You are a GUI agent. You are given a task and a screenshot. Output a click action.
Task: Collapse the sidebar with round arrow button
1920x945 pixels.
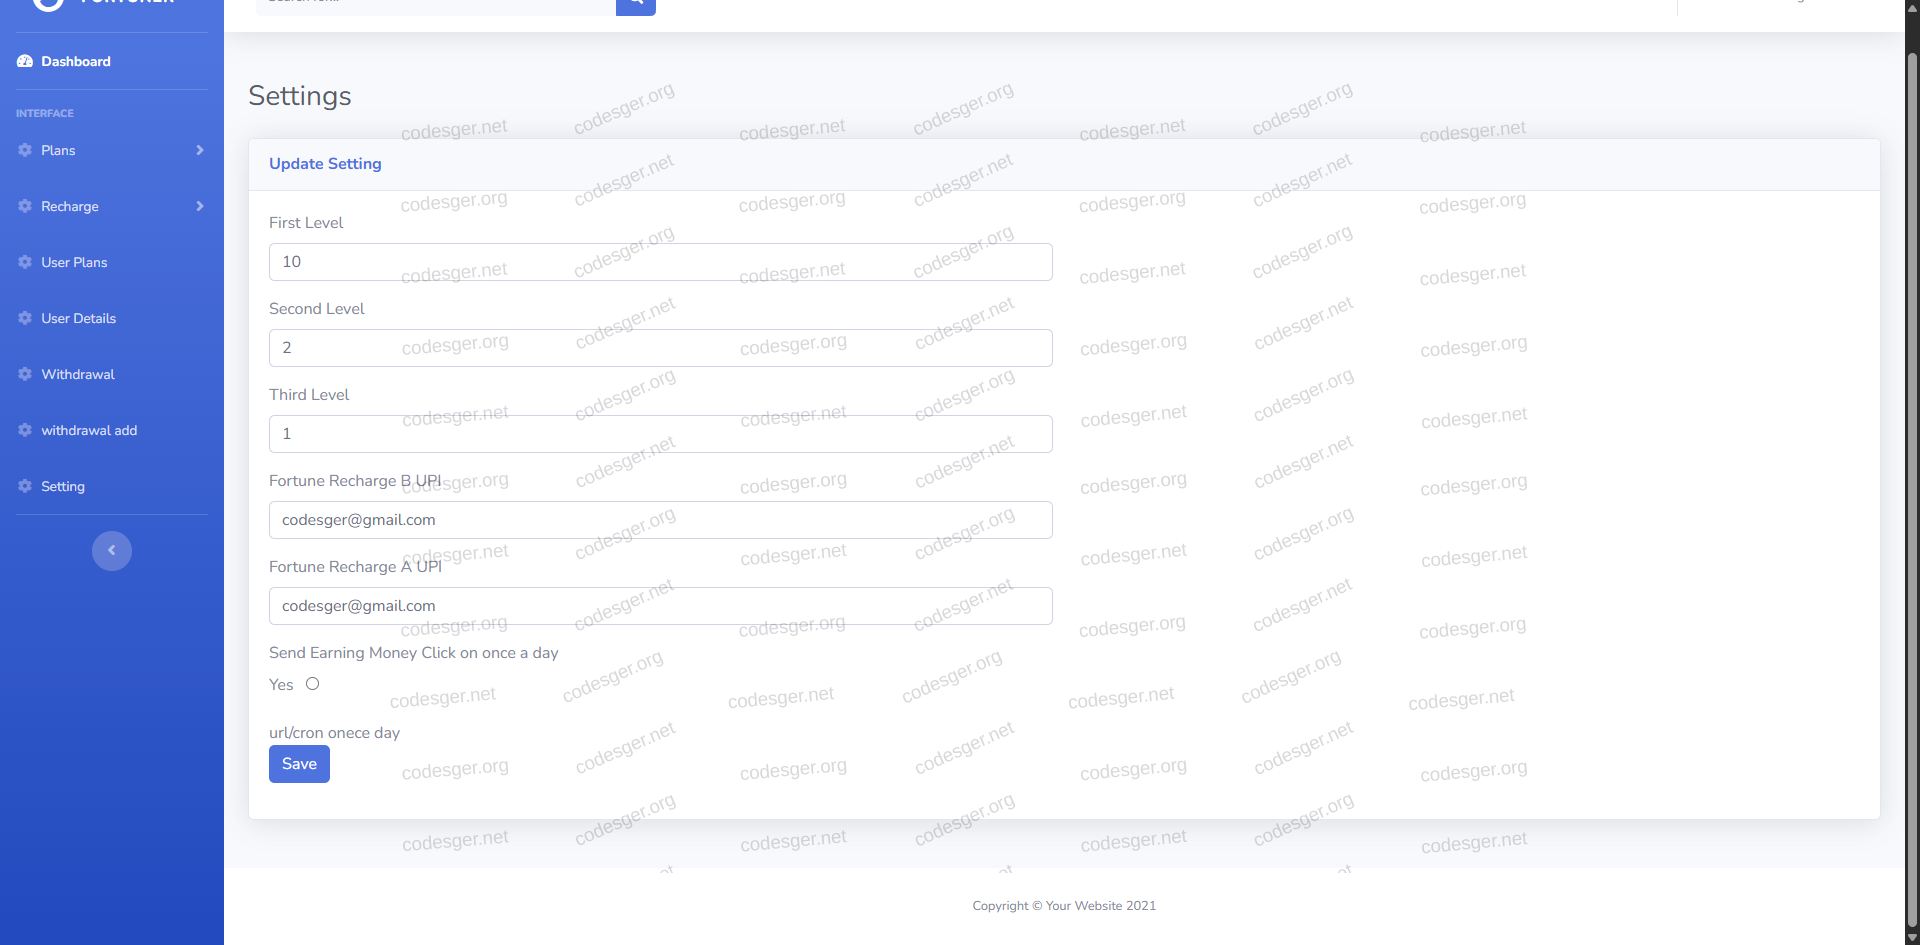coord(112,551)
